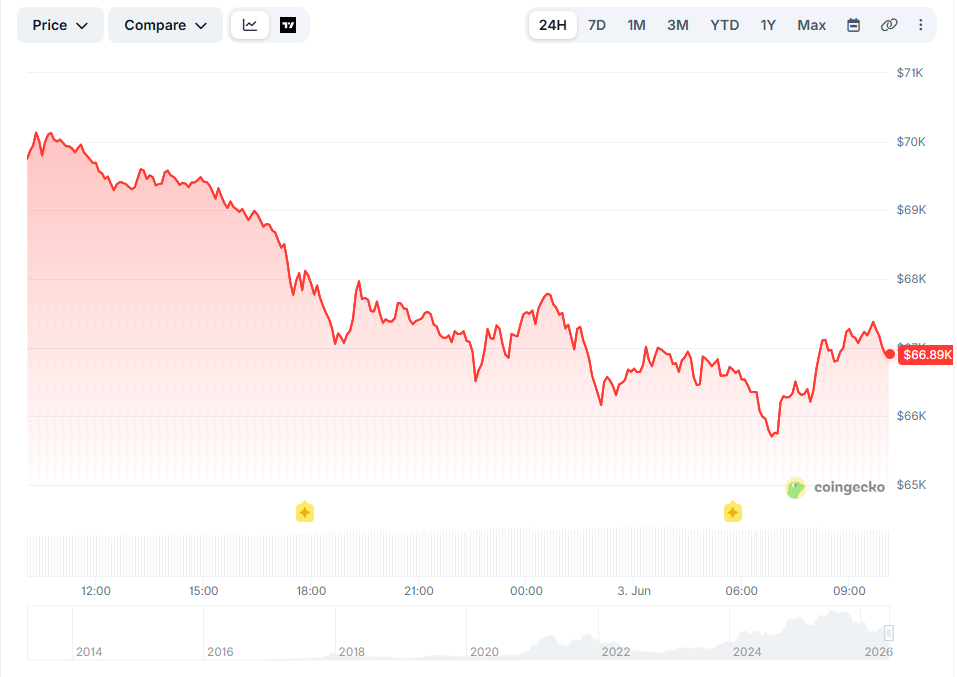Click yellow news marker near 18:00
The width and height of the screenshot is (957, 677).
click(x=305, y=512)
